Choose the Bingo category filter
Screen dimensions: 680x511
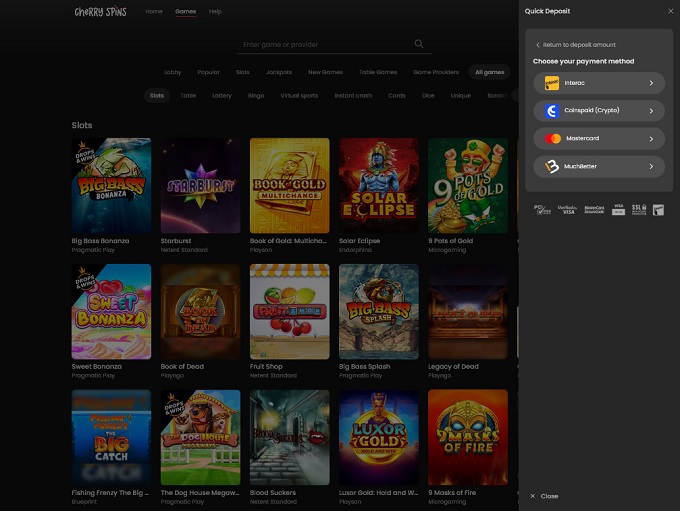(x=256, y=96)
